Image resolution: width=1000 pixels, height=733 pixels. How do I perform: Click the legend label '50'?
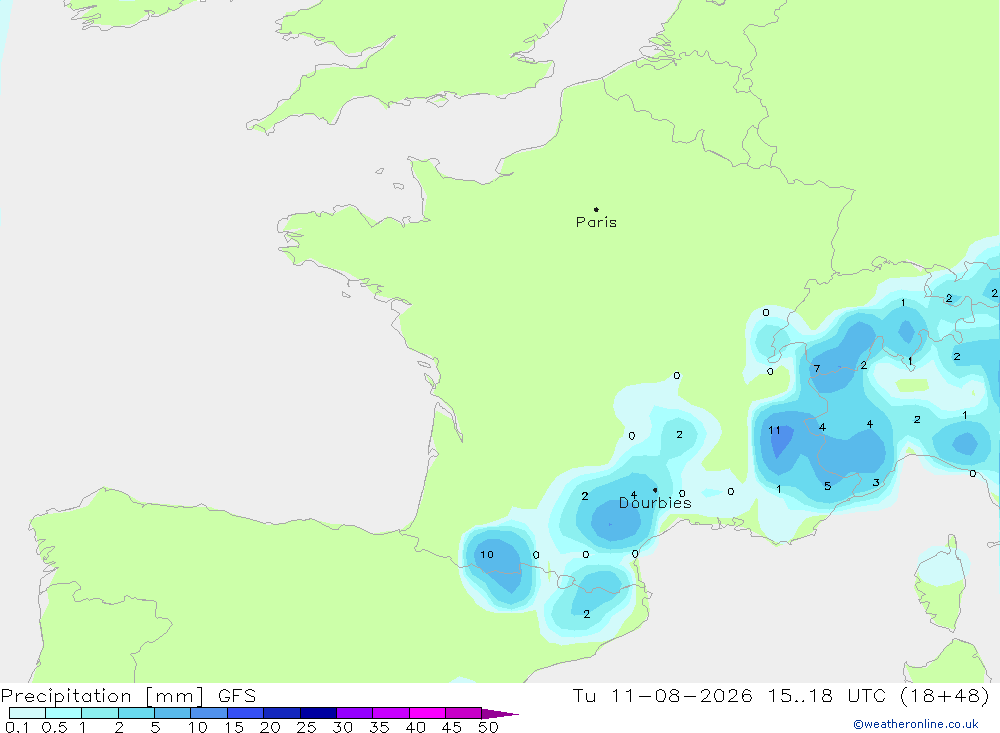488,727
